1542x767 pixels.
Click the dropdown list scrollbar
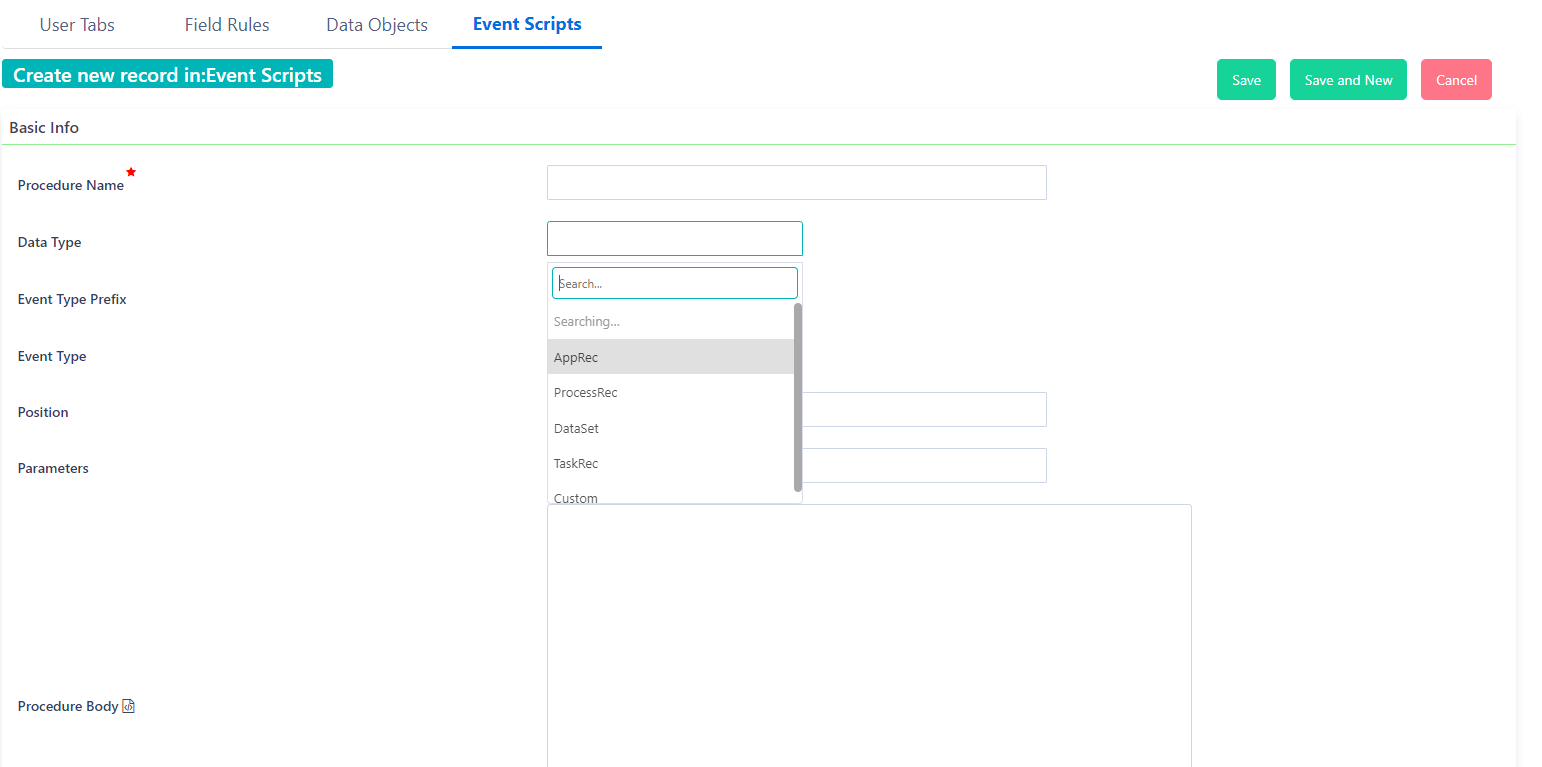(796, 400)
